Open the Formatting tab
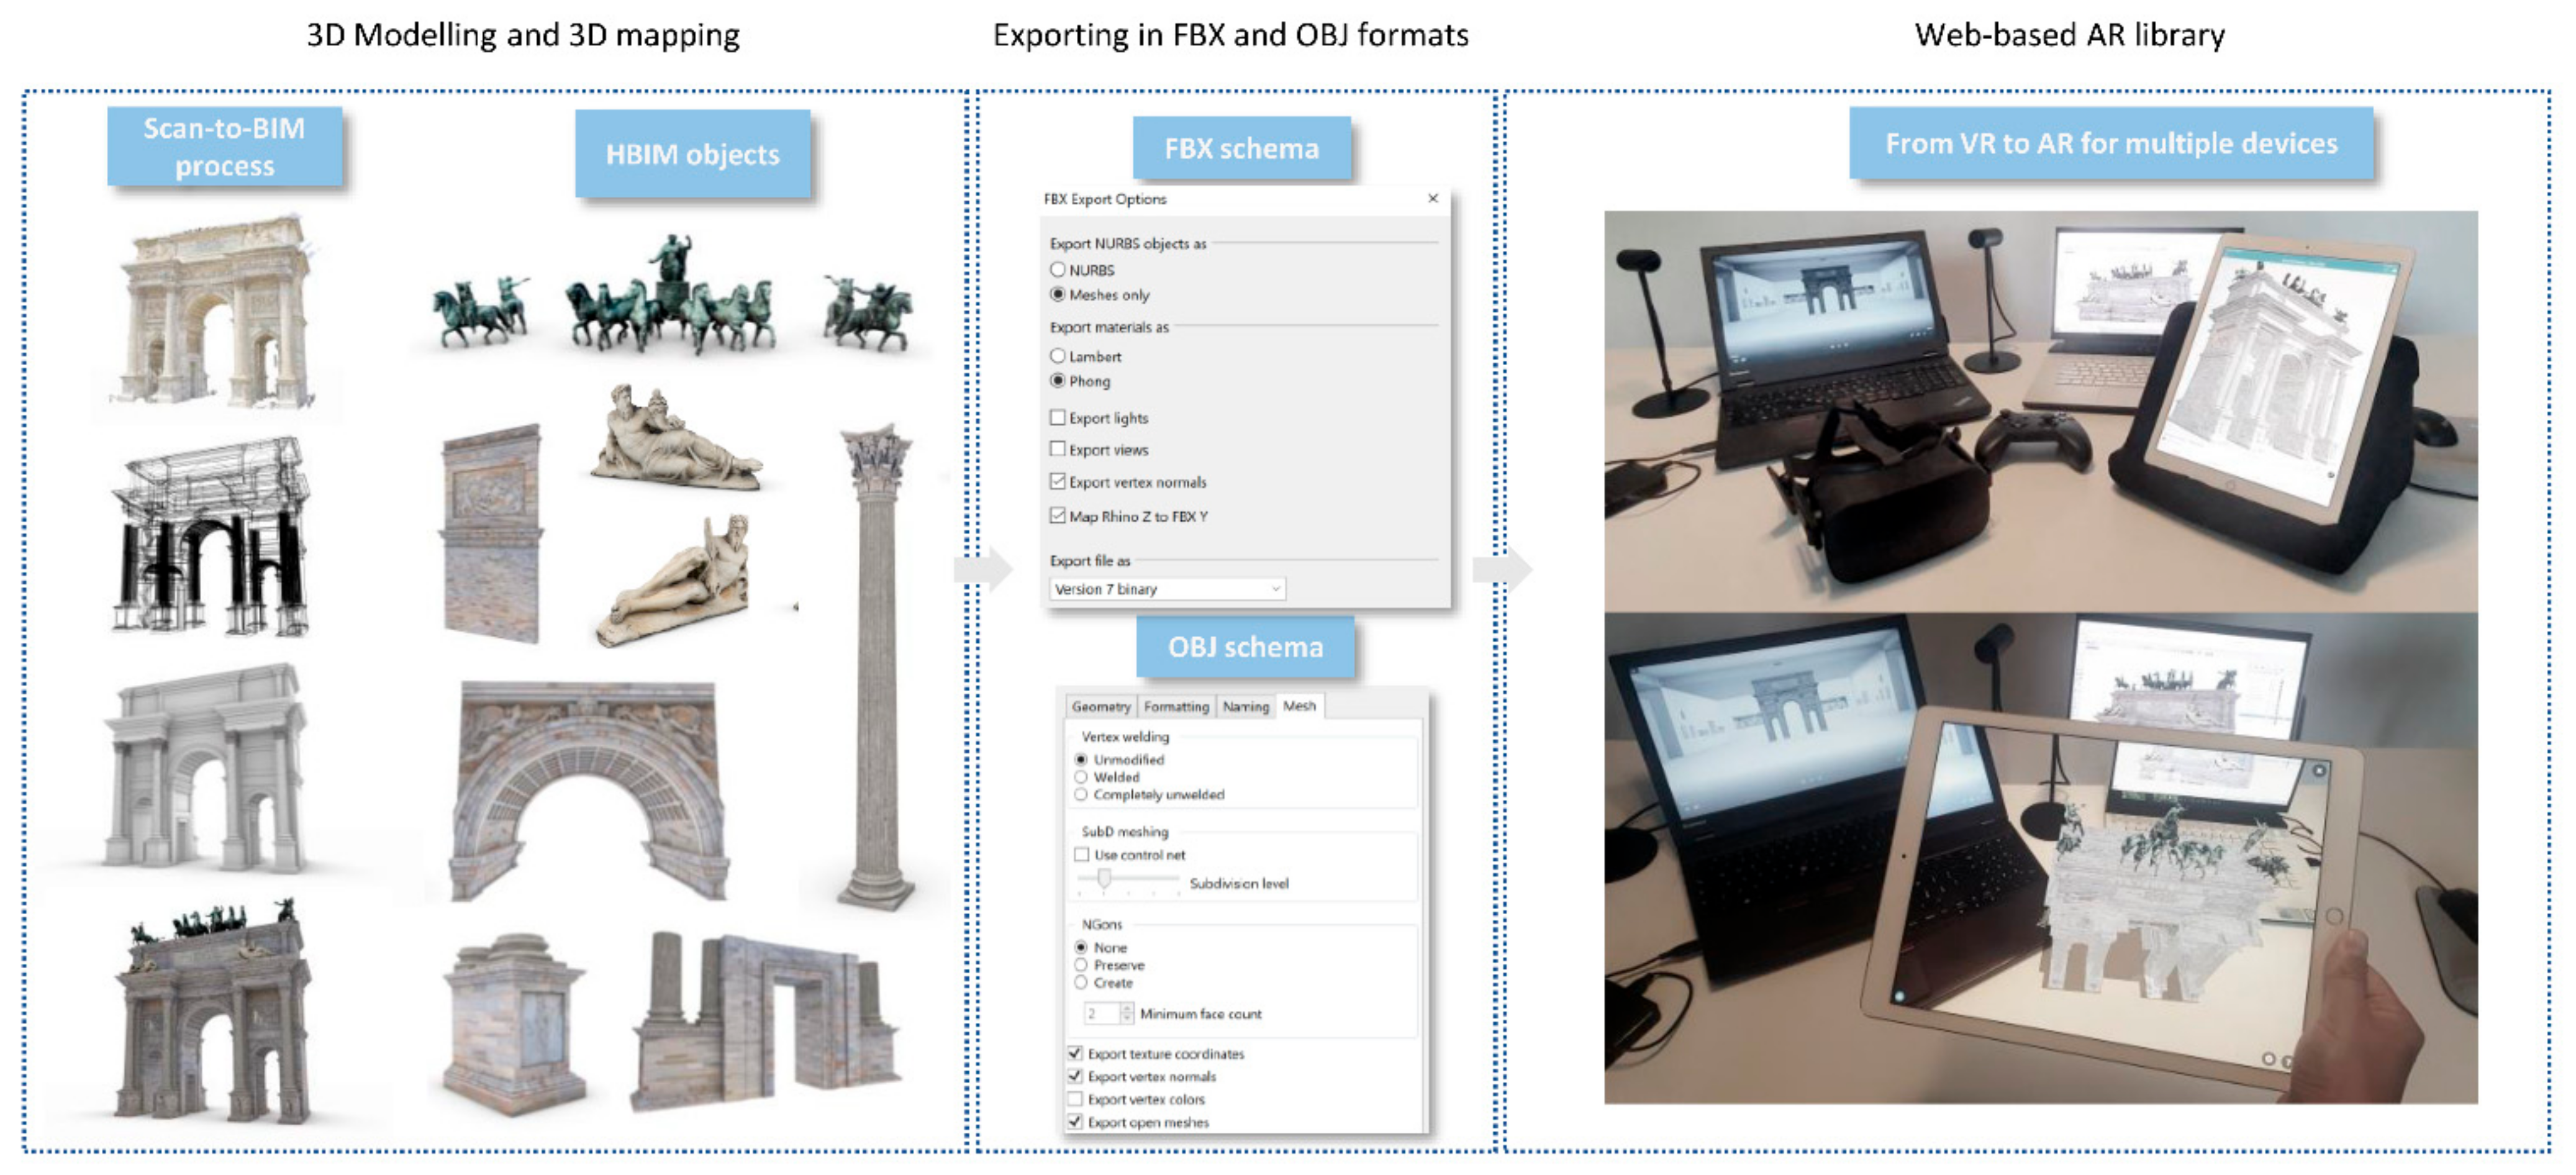Screen dimensions: 2576x1175 tap(1176, 707)
